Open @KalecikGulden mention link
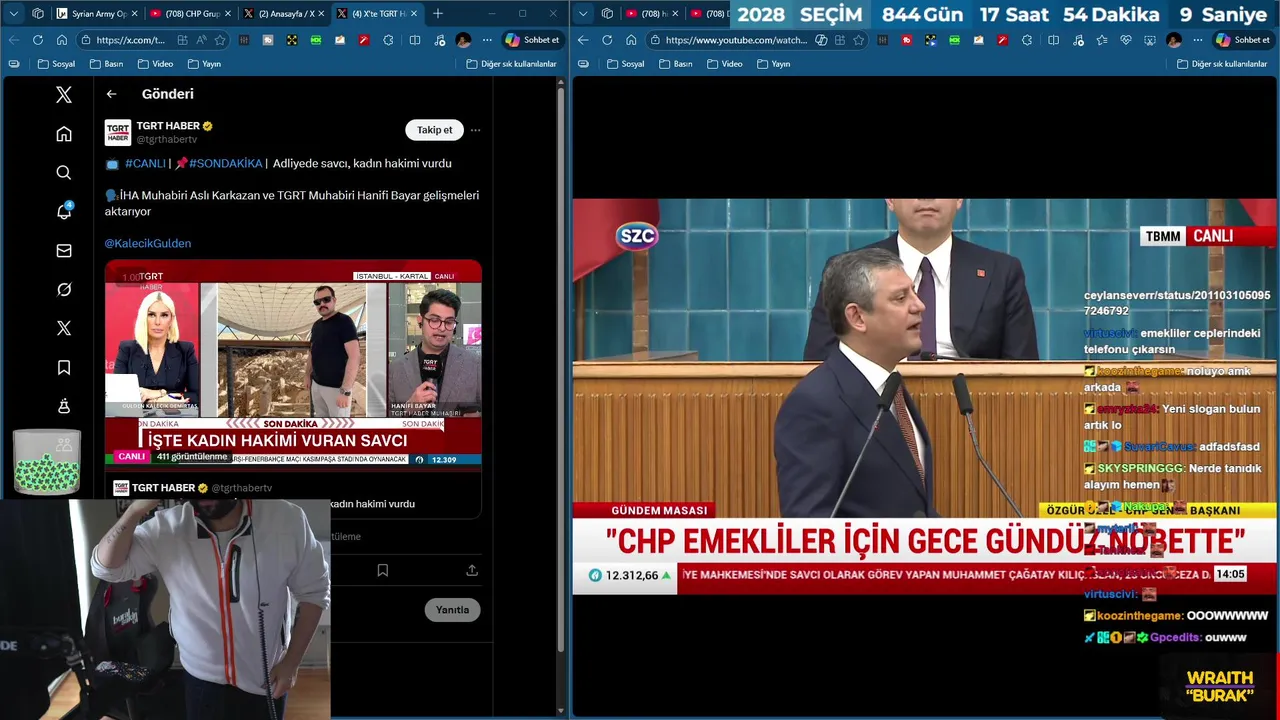The height and width of the screenshot is (720, 1280). tap(148, 244)
